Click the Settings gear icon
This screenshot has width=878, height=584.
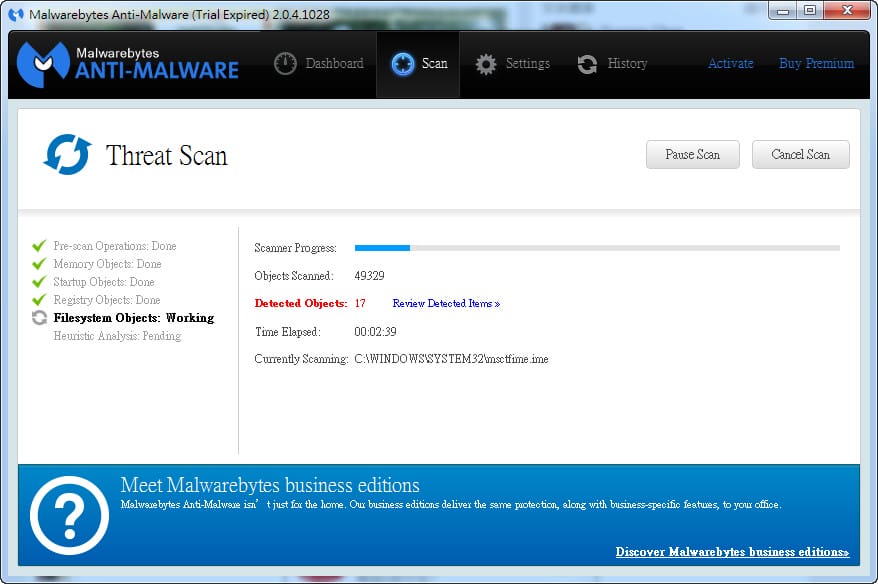485,64
